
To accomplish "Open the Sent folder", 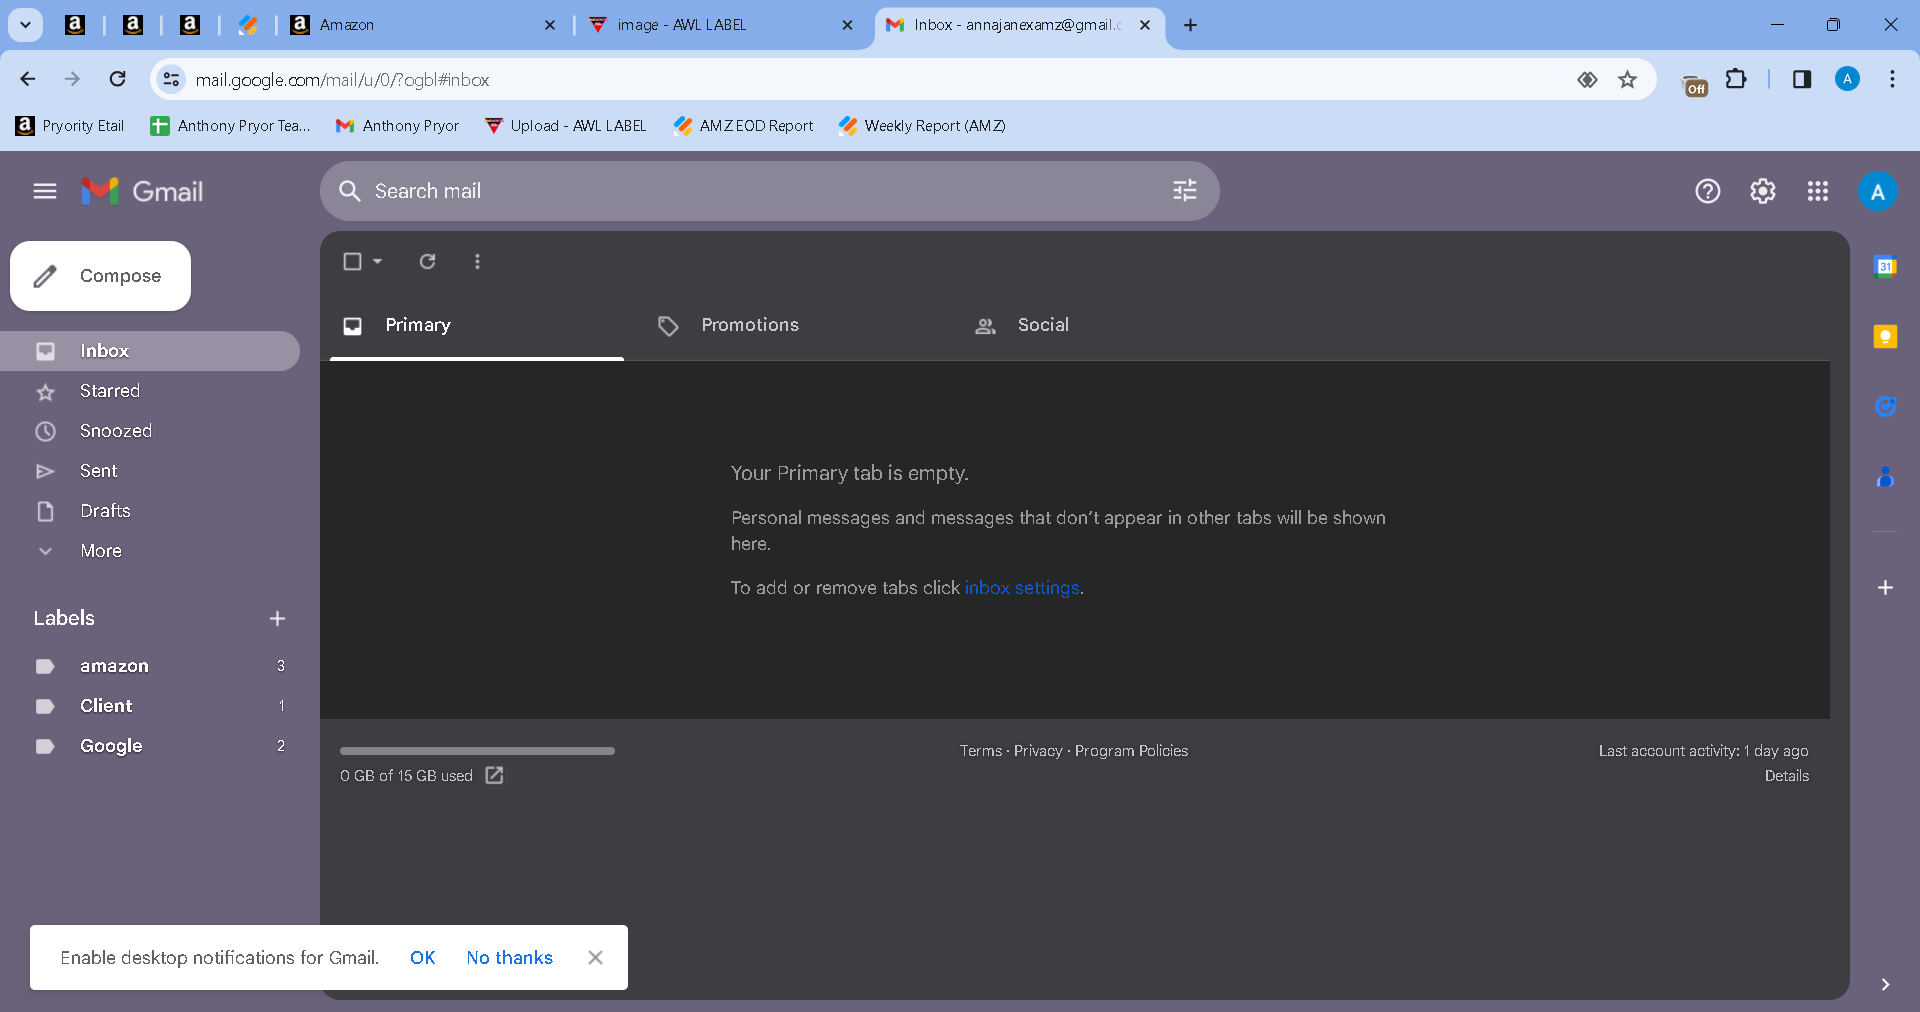I will (x=150, y=471).
